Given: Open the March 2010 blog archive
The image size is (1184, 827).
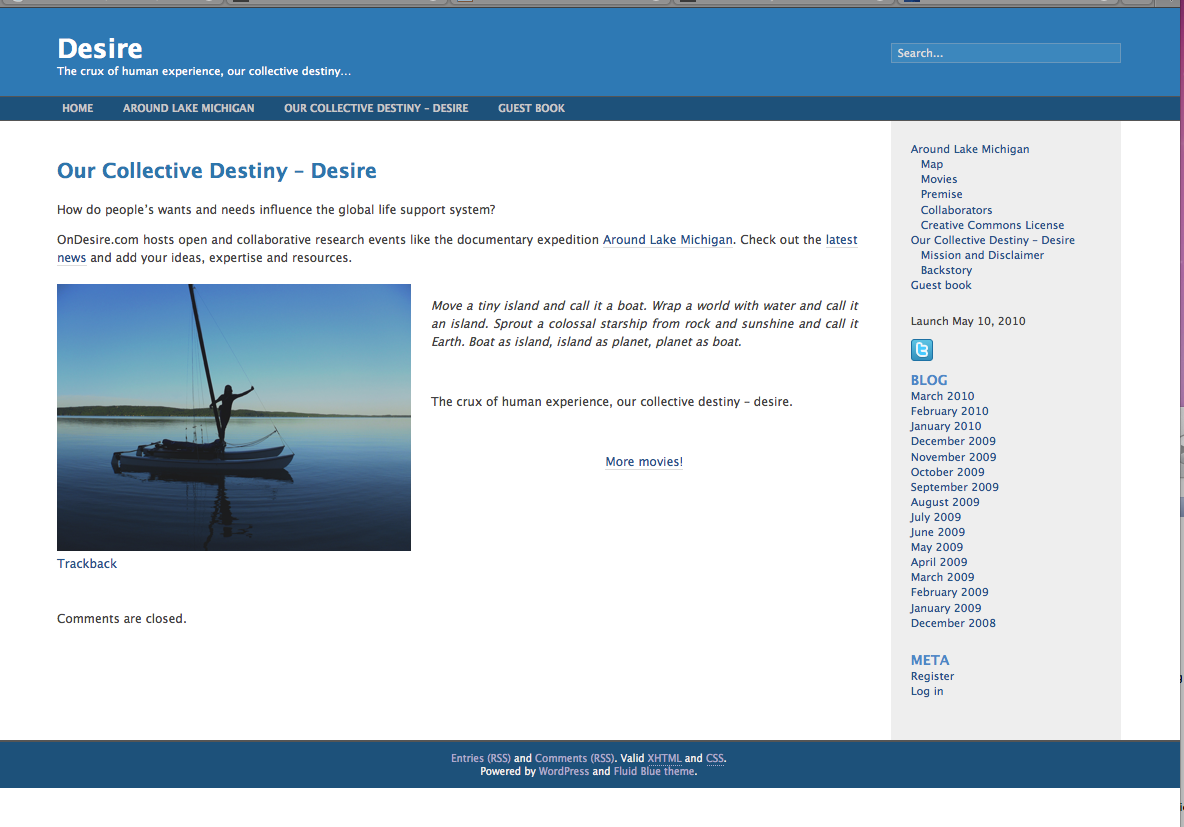Looking at the screenshot, I should [x=942, y=396].
